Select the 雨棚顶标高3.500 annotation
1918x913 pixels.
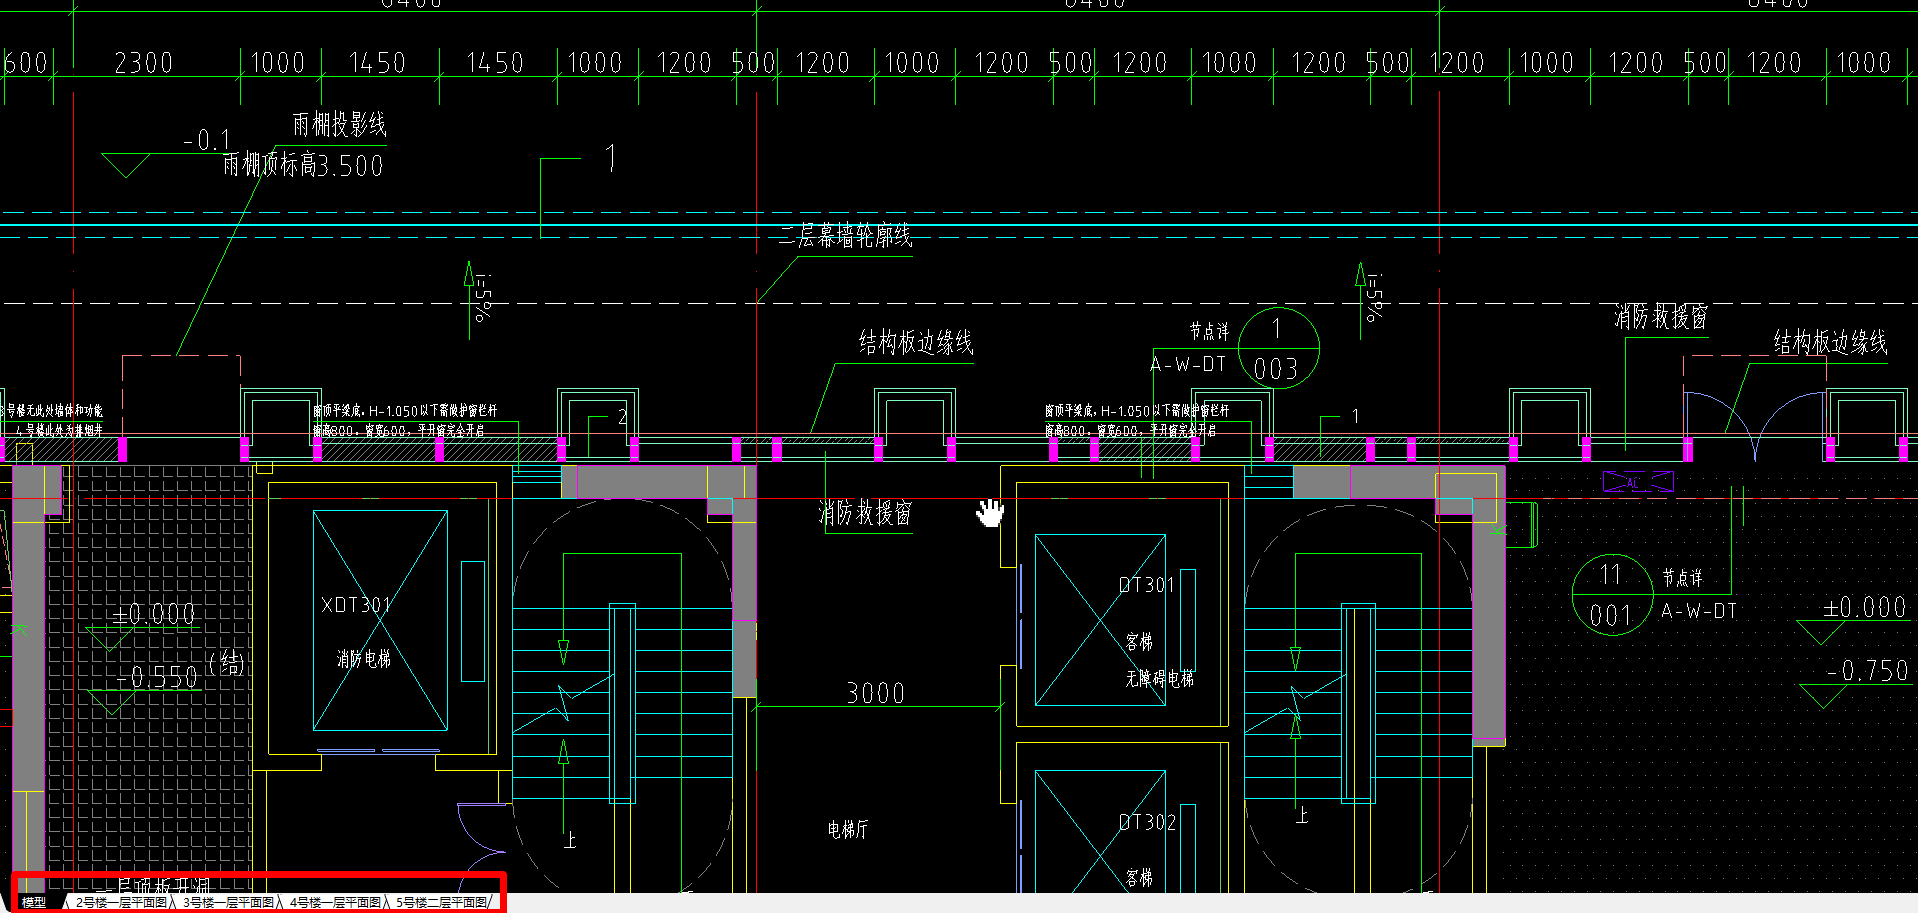303,165
